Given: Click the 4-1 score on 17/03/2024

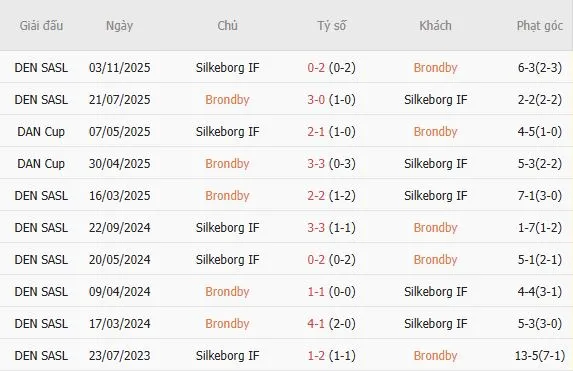Looking at the screenshot, I should pos(316,323).
